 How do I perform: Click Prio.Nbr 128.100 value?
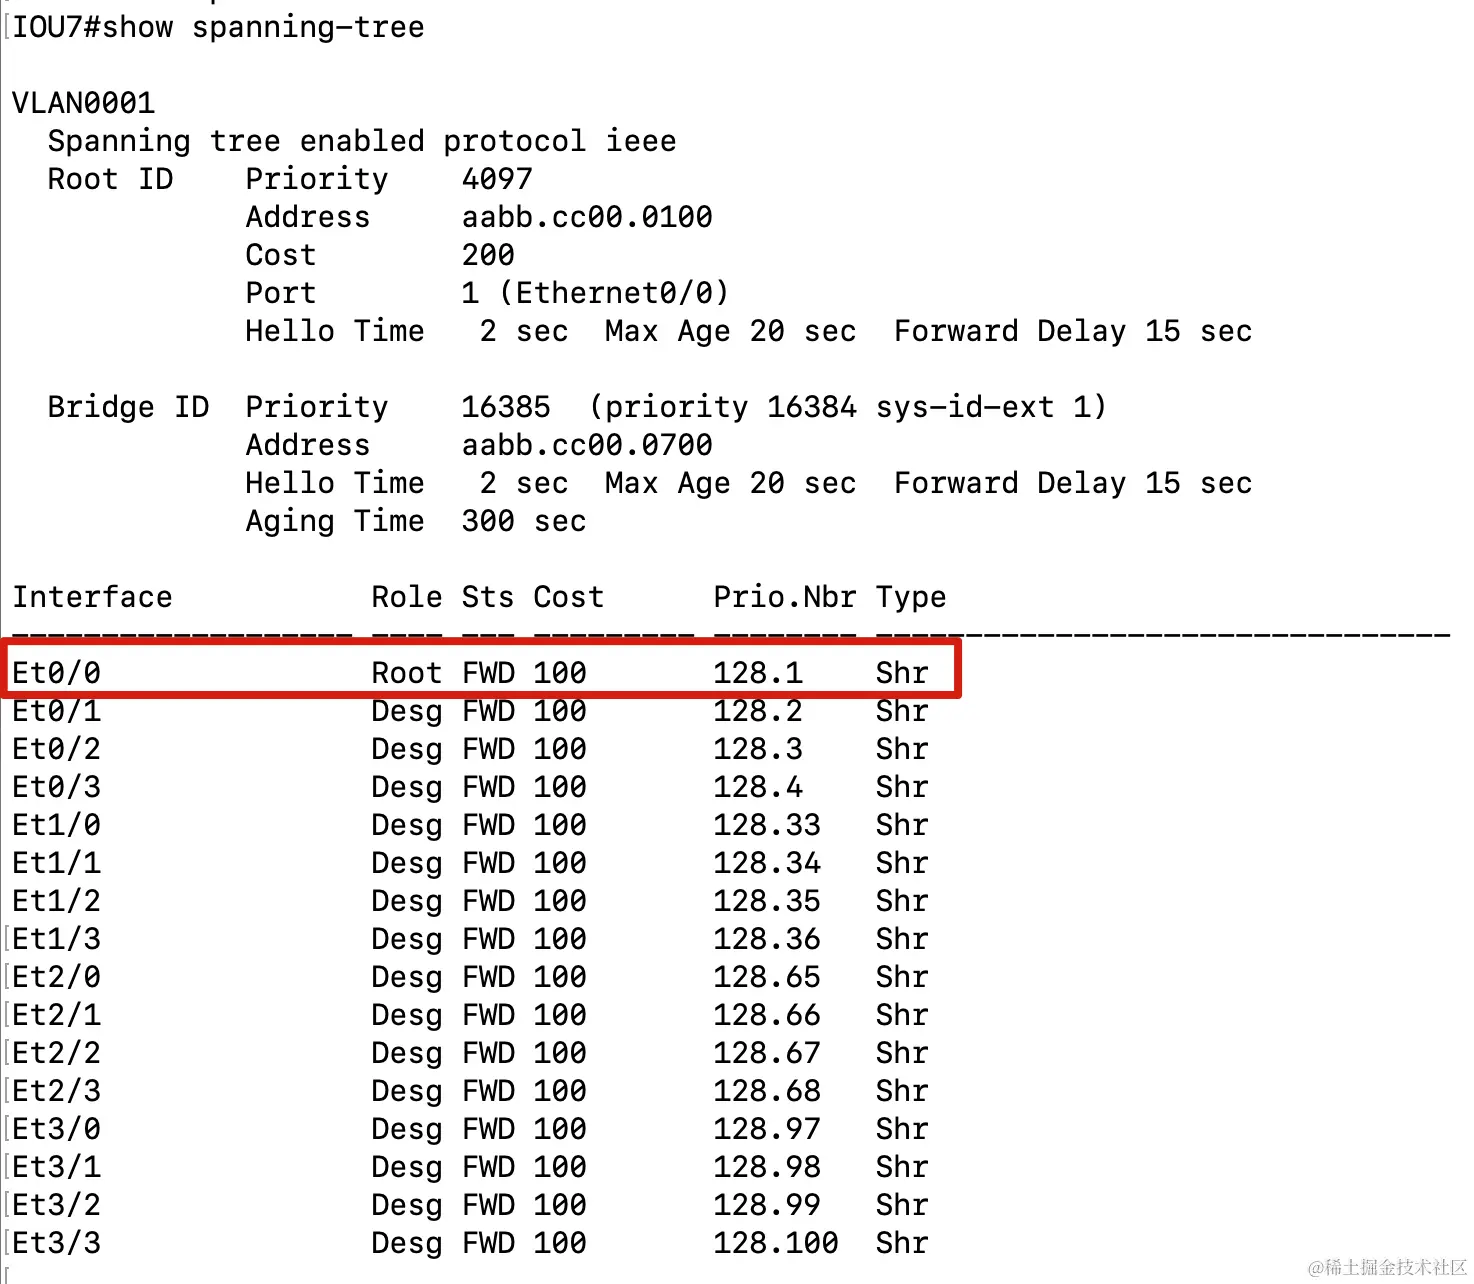click(776, 1243)
